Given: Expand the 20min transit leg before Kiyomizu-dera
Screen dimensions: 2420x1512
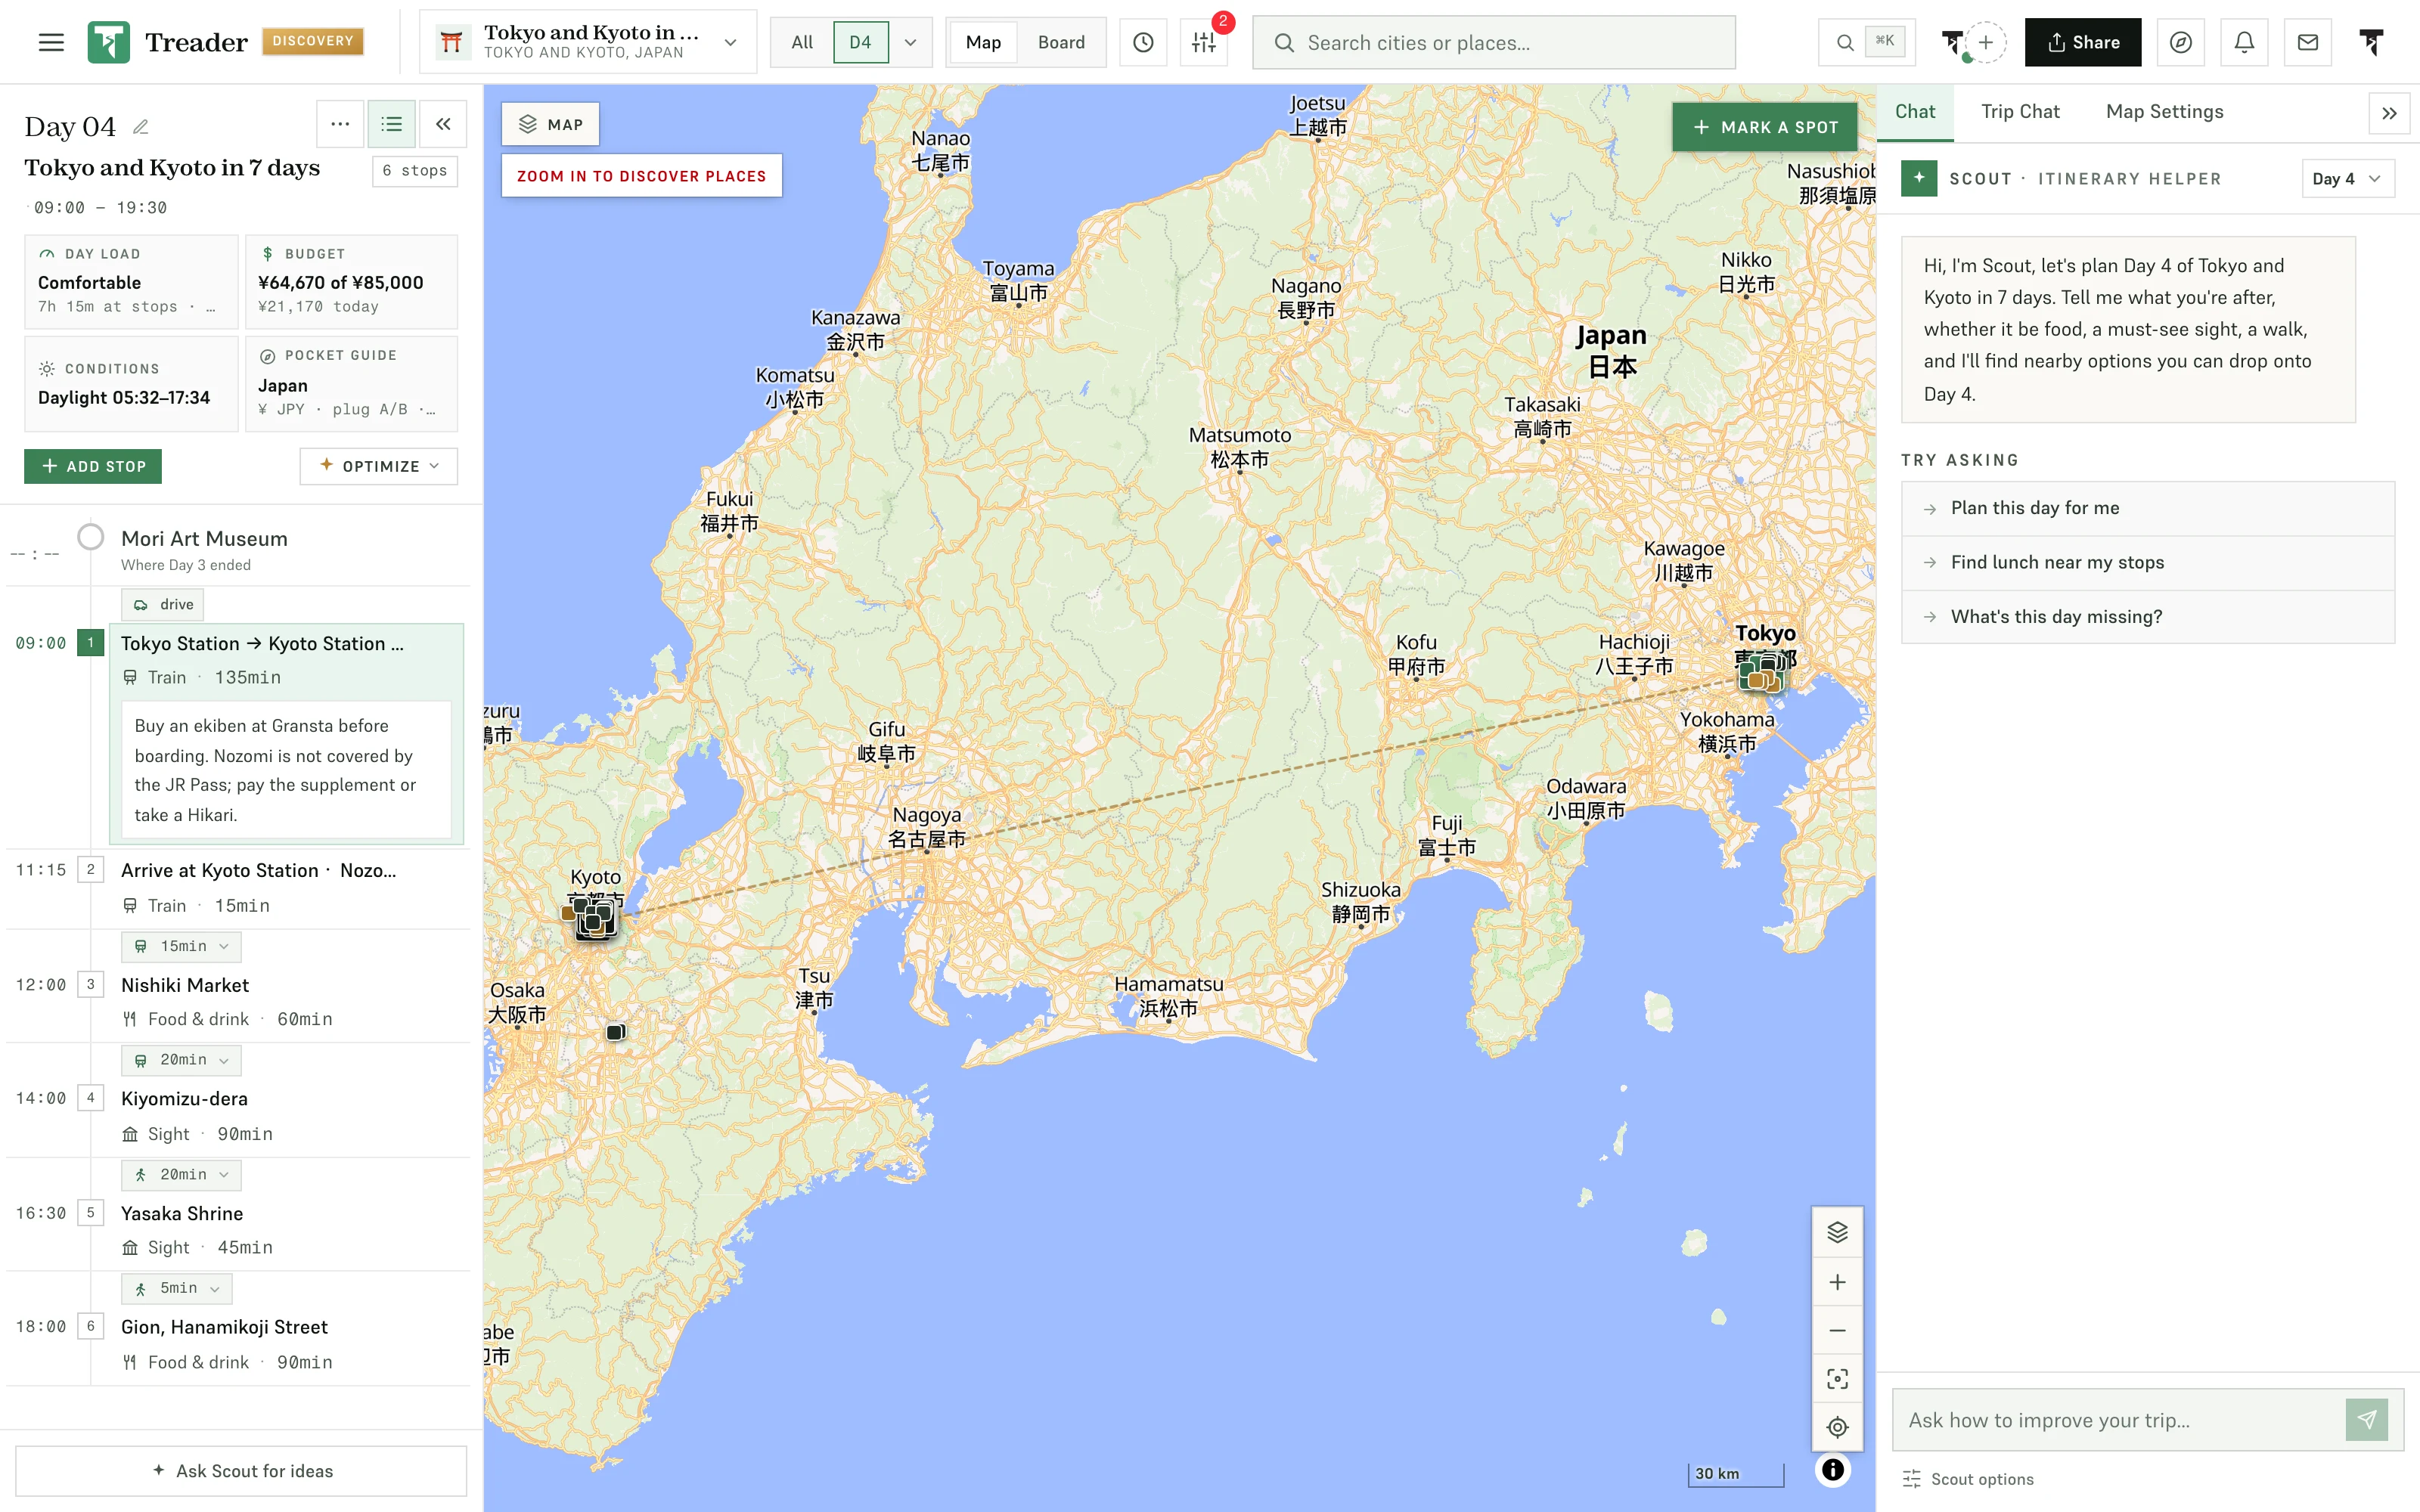Looking at the screenshot, I should 181,1060.
